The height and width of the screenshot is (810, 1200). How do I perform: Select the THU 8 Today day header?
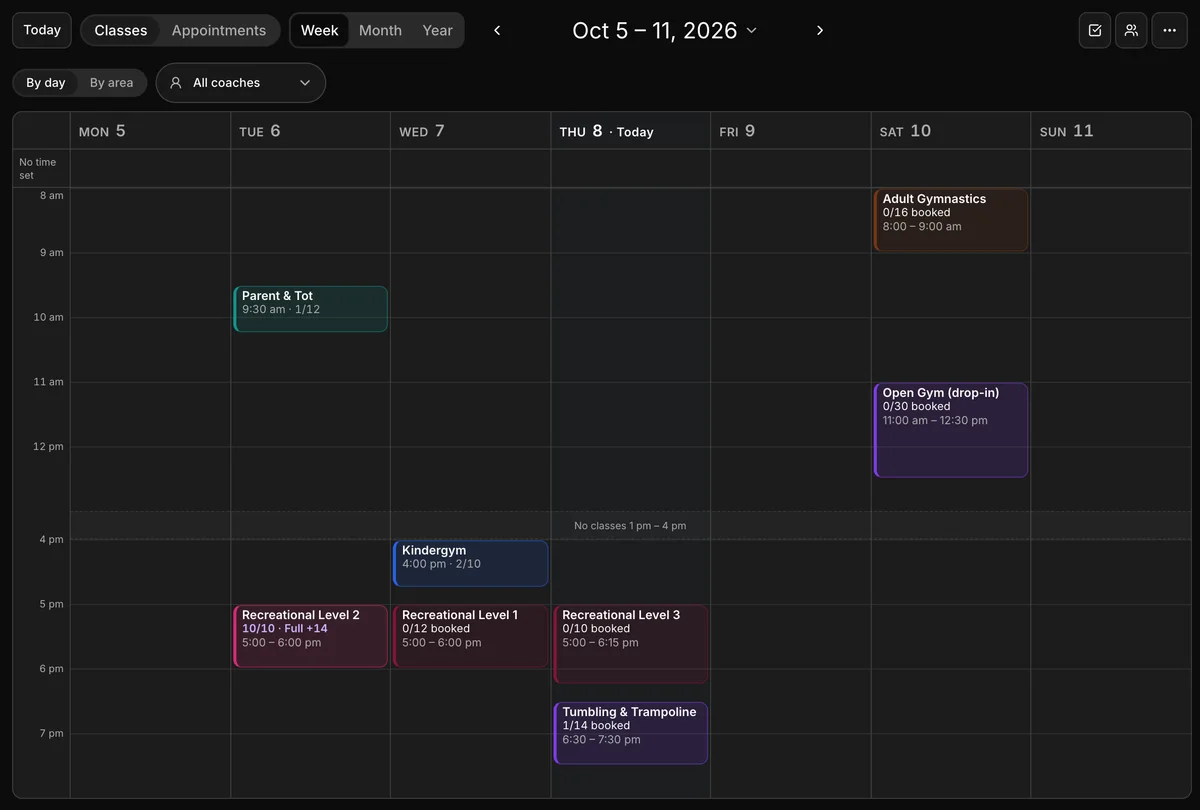pyautogui.click(x=630, y=131)
